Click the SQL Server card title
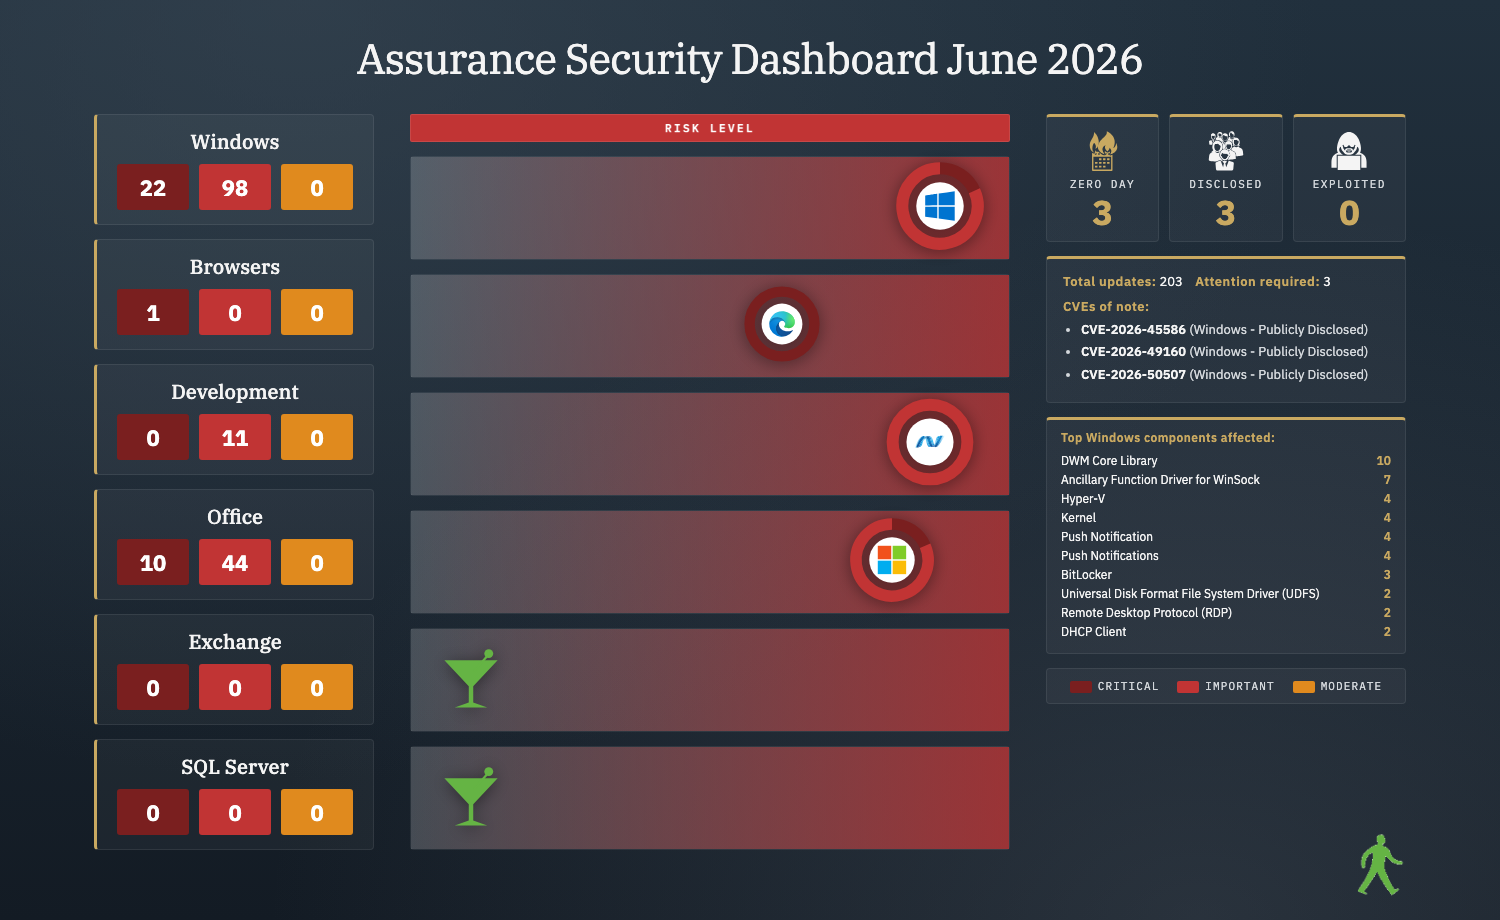 click(x=235, y=767)
